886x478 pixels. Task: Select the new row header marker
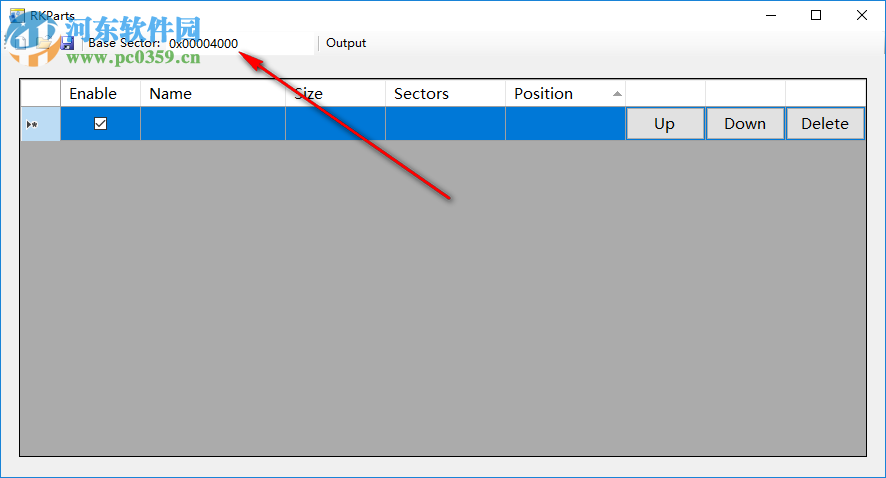(x=40, y=124)
